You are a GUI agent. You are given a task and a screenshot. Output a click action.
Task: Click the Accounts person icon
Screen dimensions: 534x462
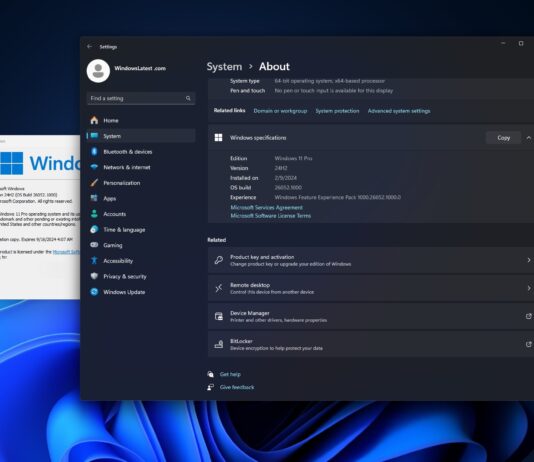(x=94, y=214)
